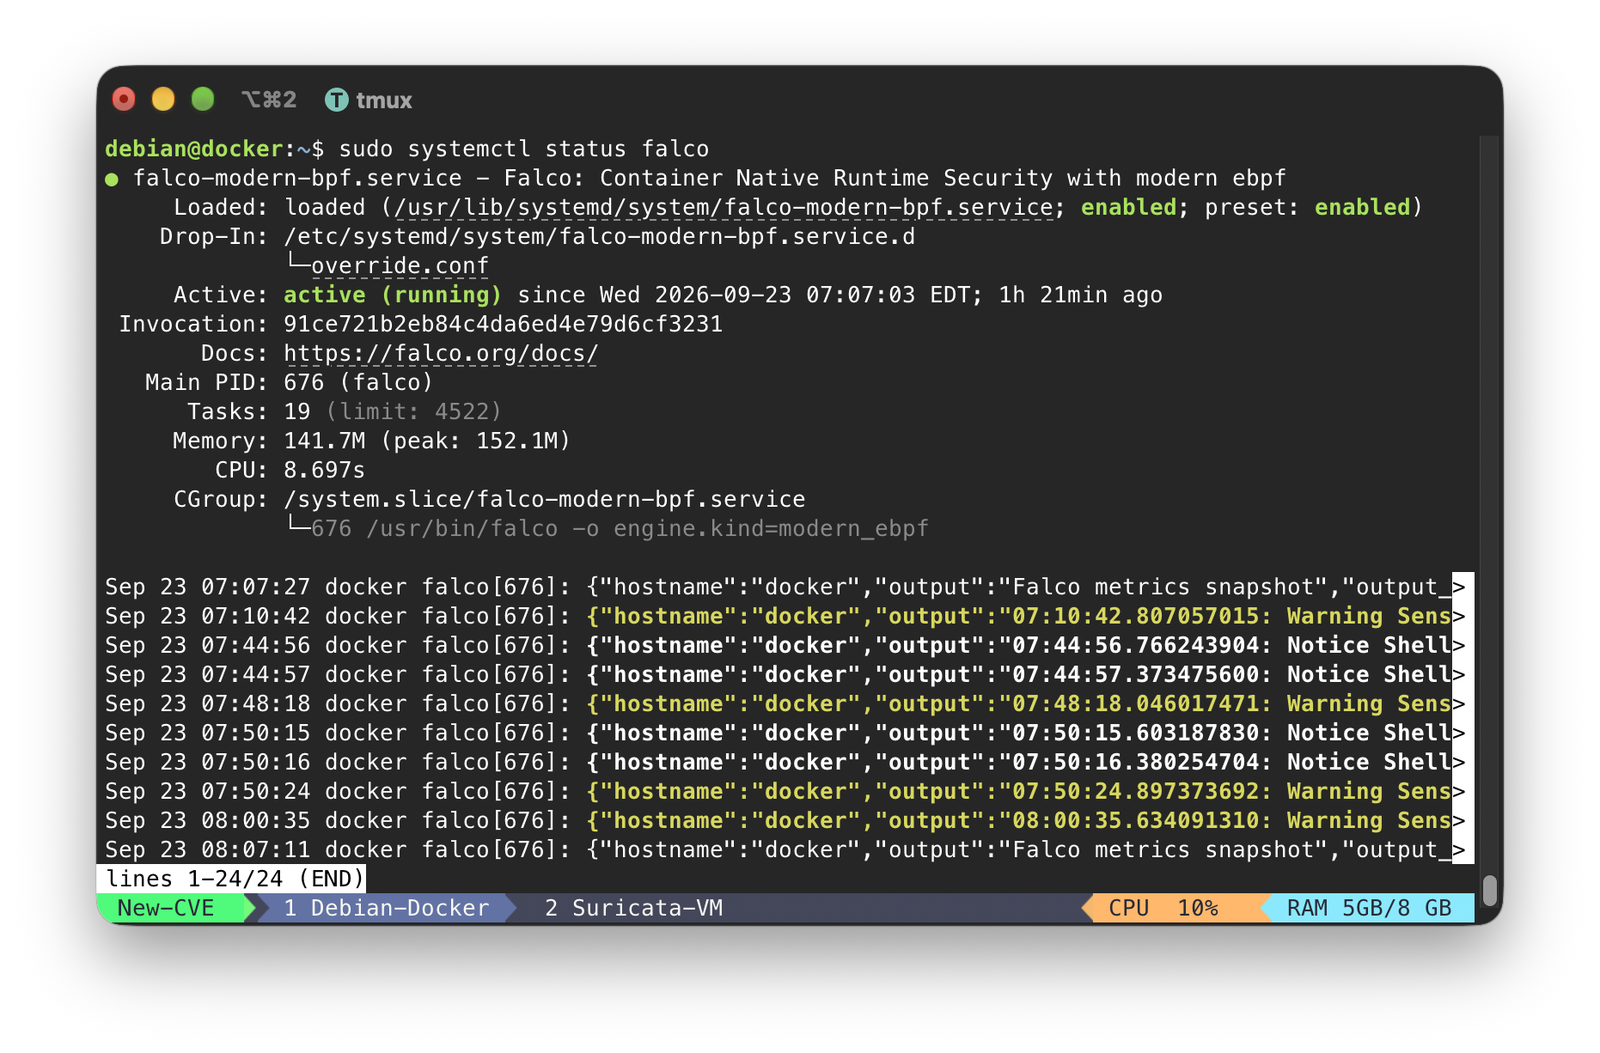Click the Main PID value '676 (falco)'
The height and width of the screenshot is (1053, 1600).
[x=358, y=383]
